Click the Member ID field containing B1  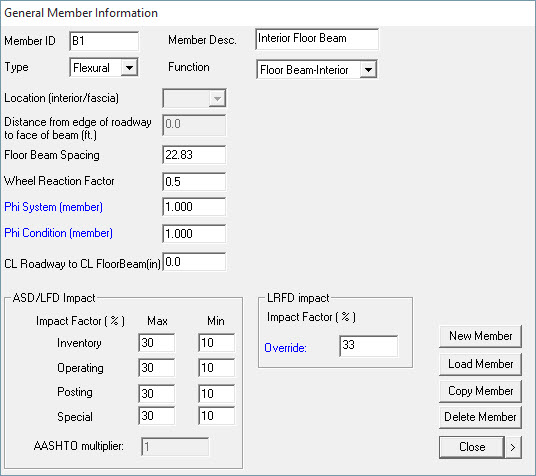(x=104, y=41)
